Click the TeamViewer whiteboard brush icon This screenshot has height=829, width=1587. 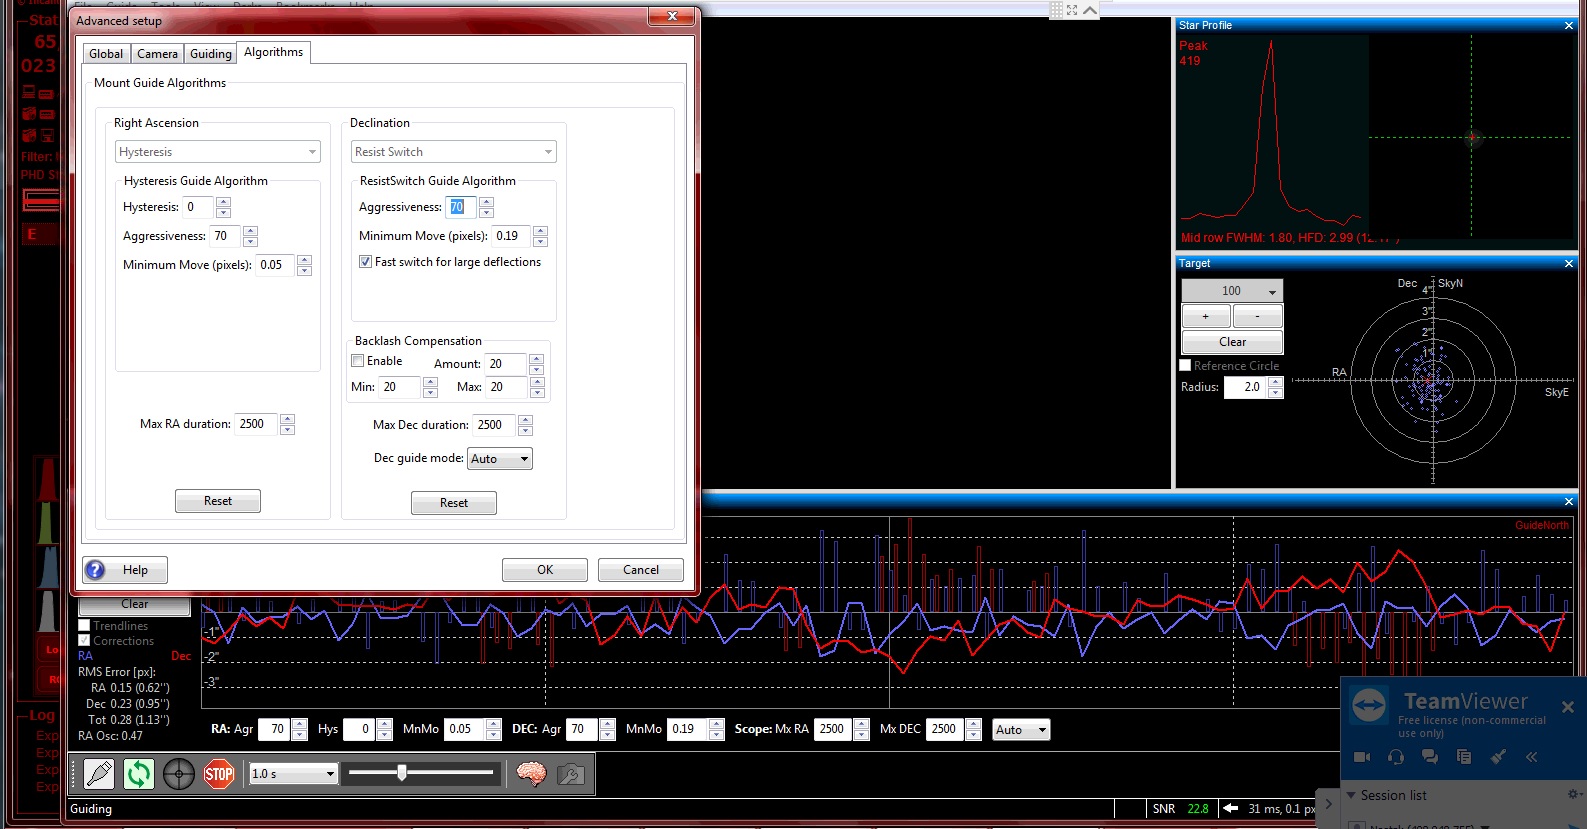point(1498,757)
